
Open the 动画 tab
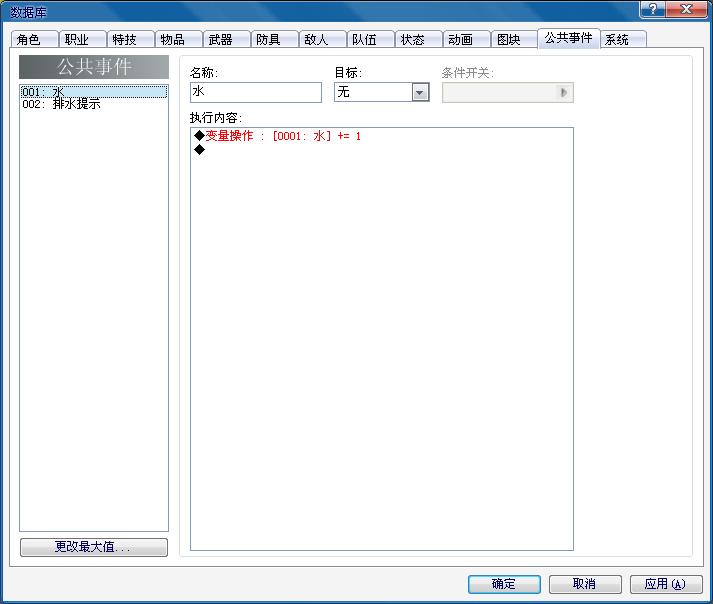(x=467, y=40)
